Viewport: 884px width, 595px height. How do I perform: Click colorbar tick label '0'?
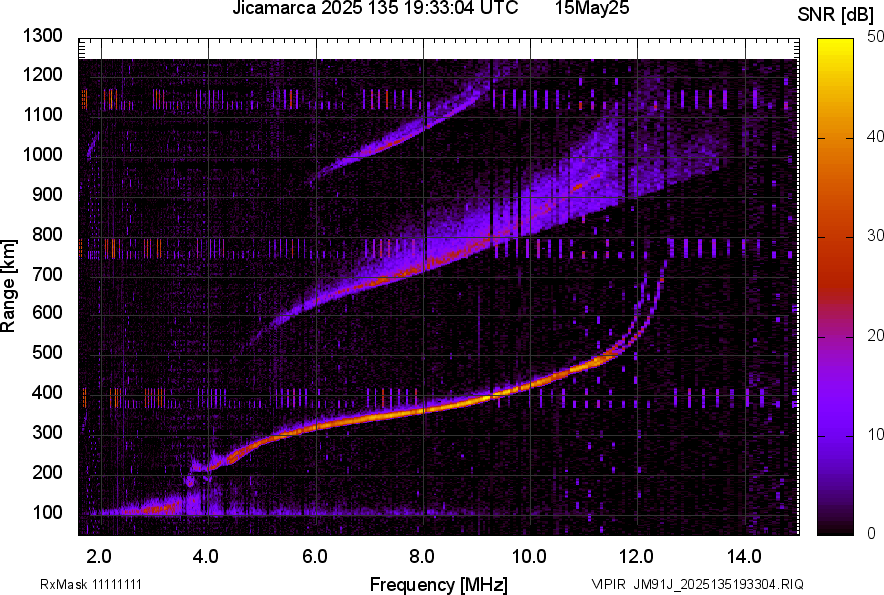(x=872, y=533)
